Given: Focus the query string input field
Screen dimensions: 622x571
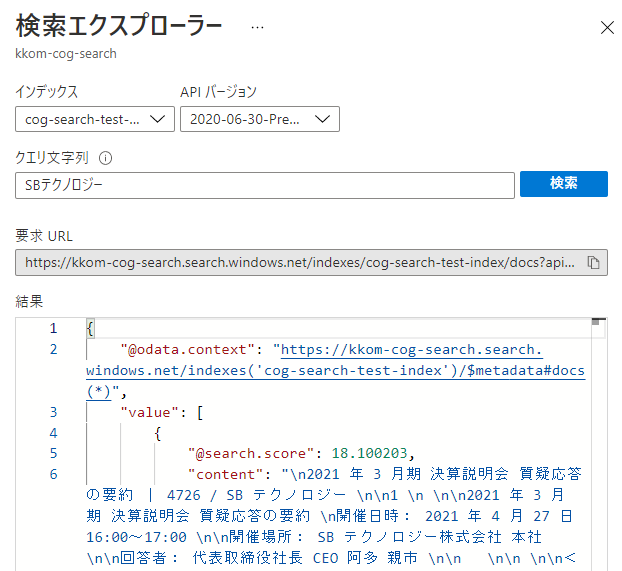Looking at the screenshot, I should pos(265,185).
